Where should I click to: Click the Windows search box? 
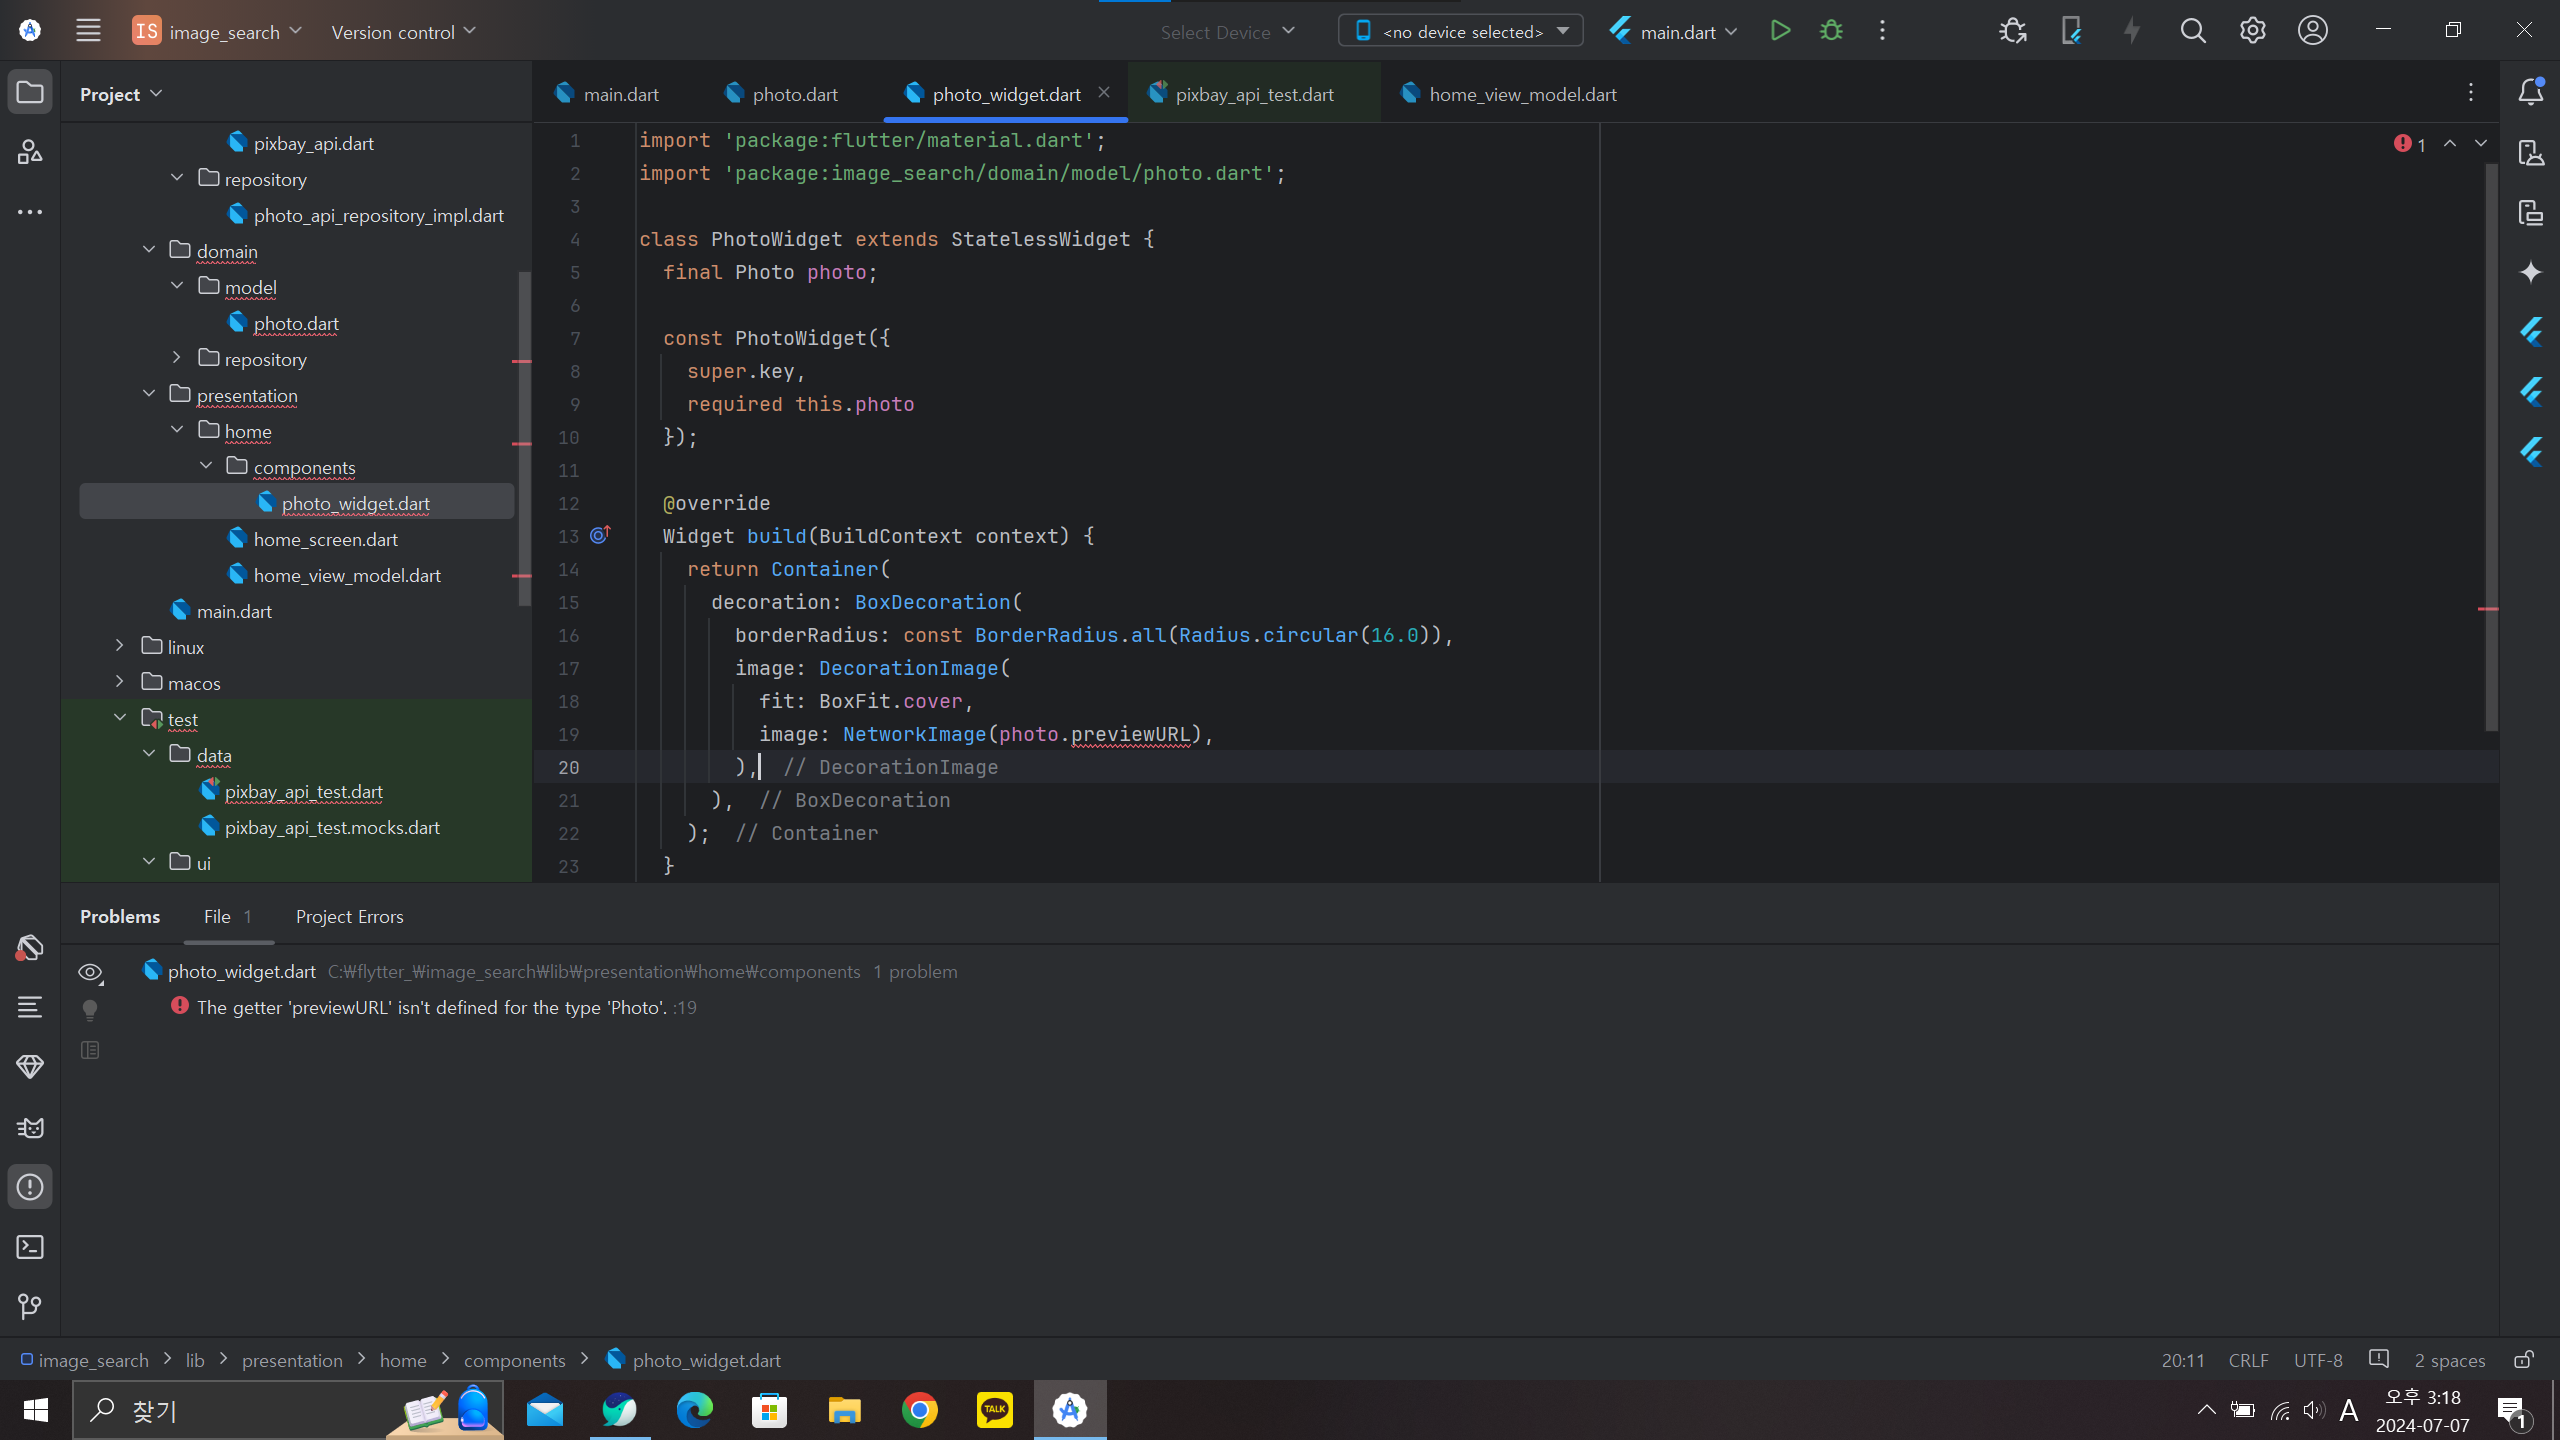(288, 1410)
